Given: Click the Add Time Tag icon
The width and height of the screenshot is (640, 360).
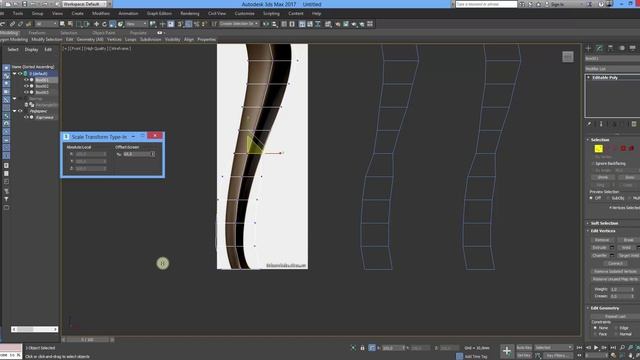Looking at the screenshot, I should click(460, 356).
